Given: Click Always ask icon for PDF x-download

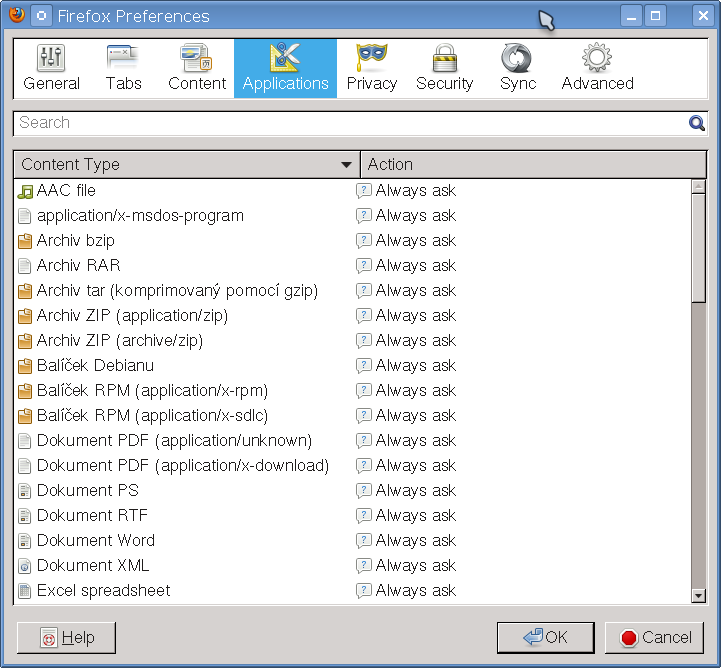Looking at the screenshot, I should pos(364,465).
